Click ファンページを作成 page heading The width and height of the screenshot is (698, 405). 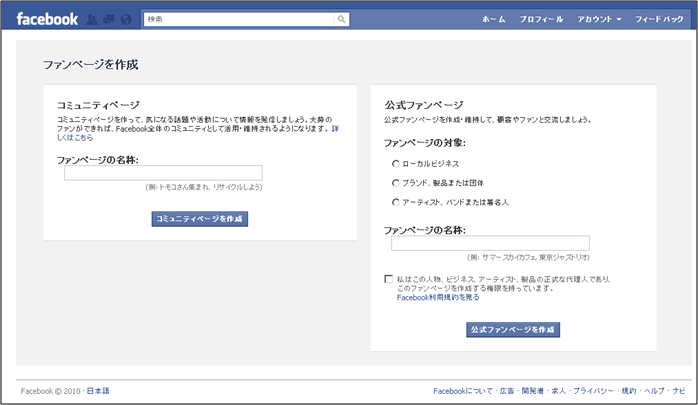coord(91,65)
